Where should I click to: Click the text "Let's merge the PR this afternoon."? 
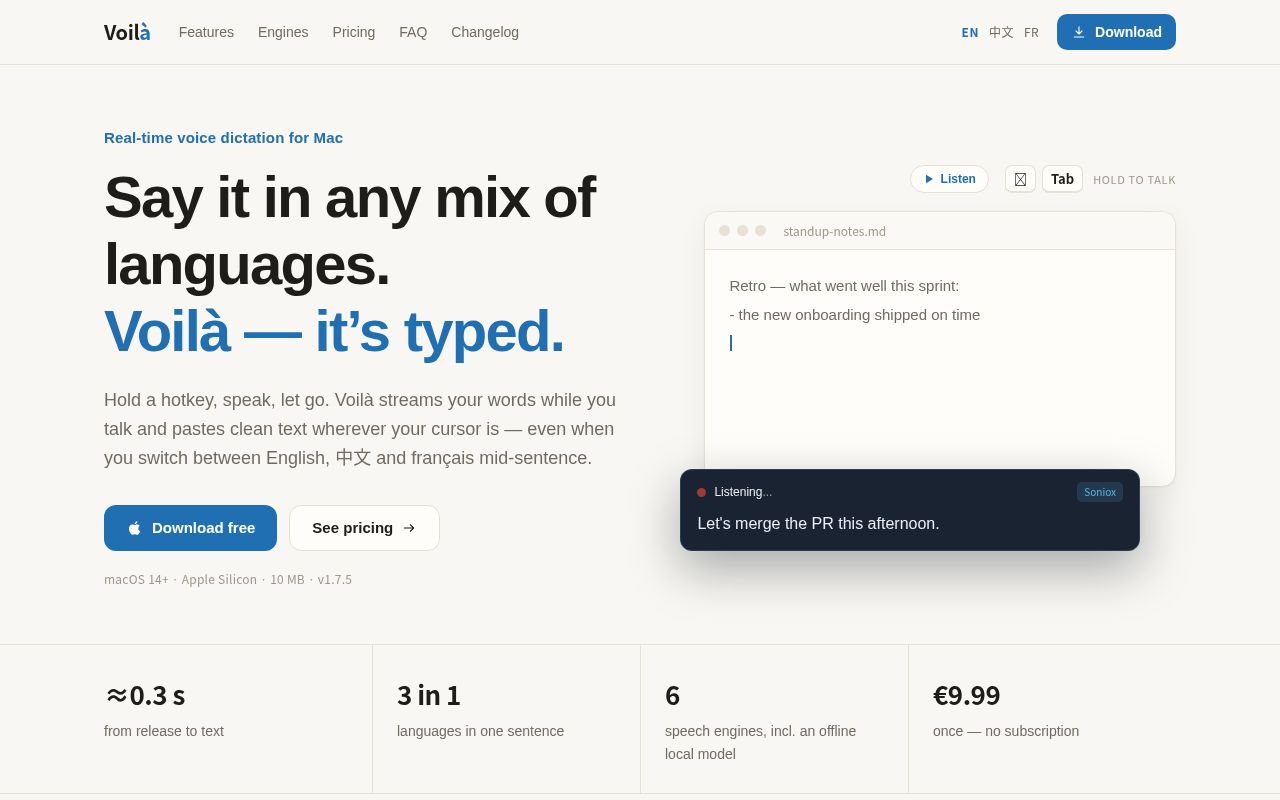818,524
